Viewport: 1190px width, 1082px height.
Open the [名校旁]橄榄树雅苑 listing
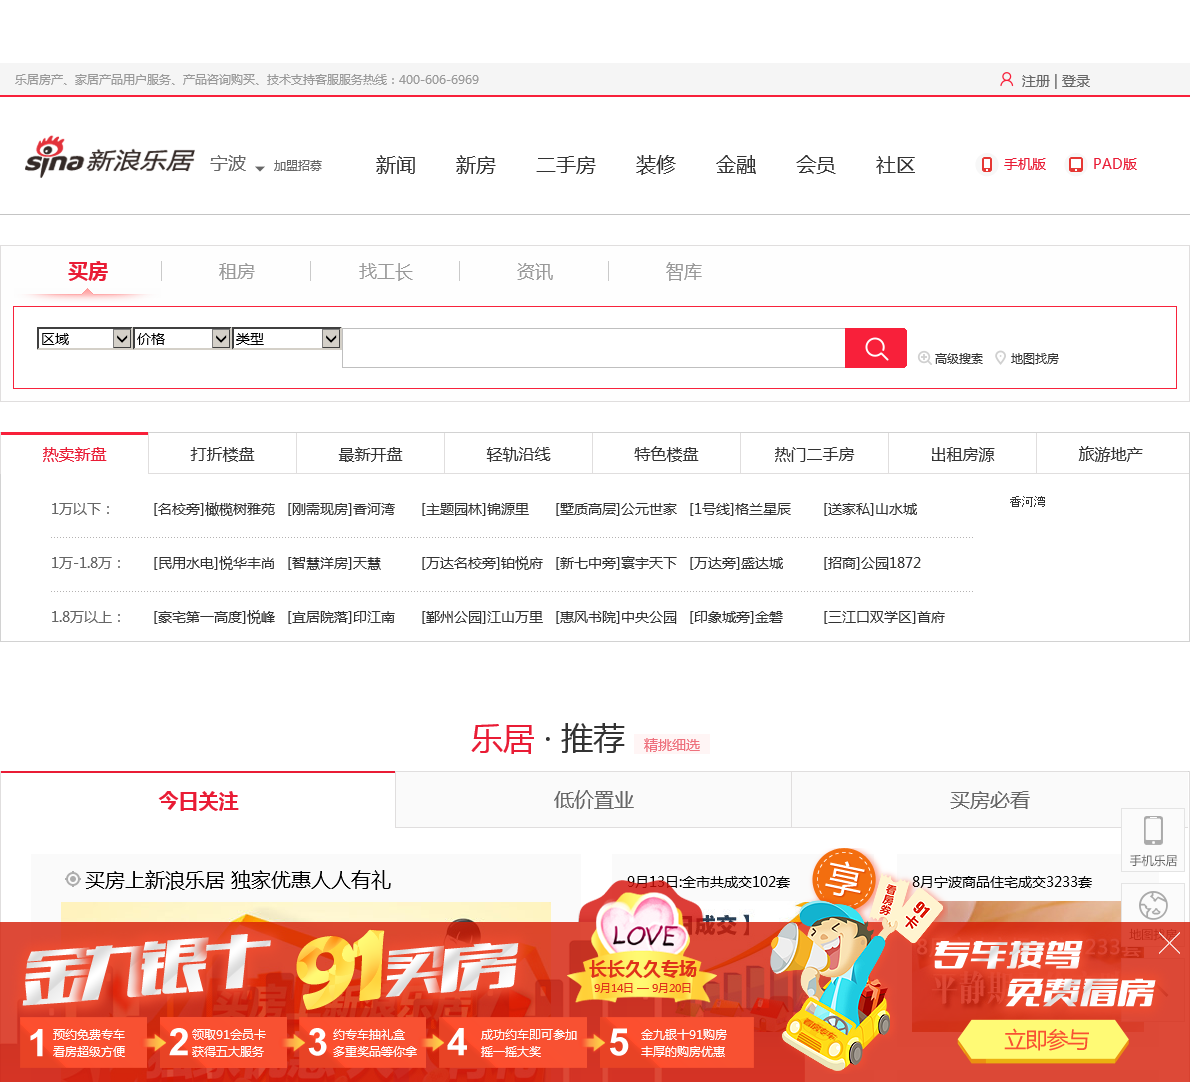click(x=214, y=509)
